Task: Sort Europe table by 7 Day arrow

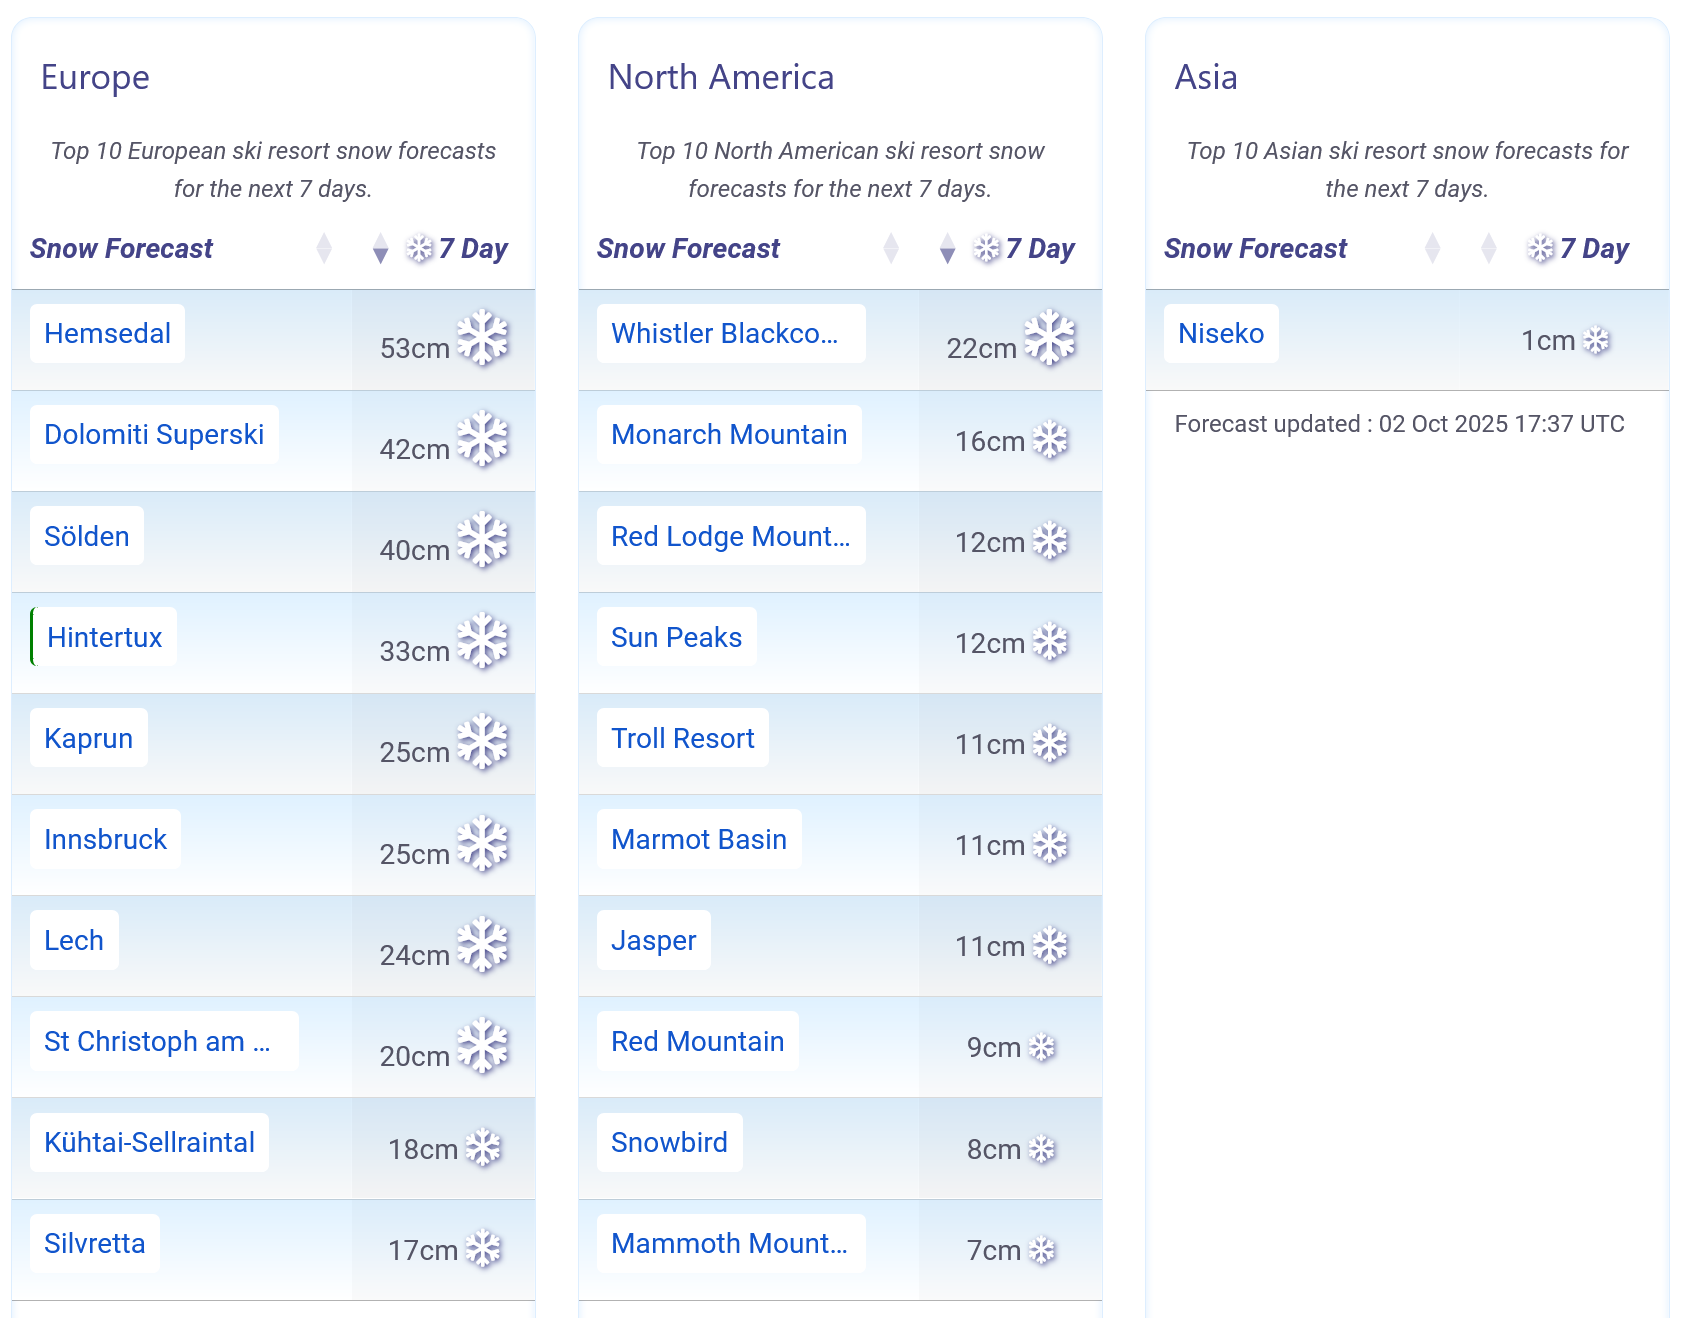Action: [380, 248]
